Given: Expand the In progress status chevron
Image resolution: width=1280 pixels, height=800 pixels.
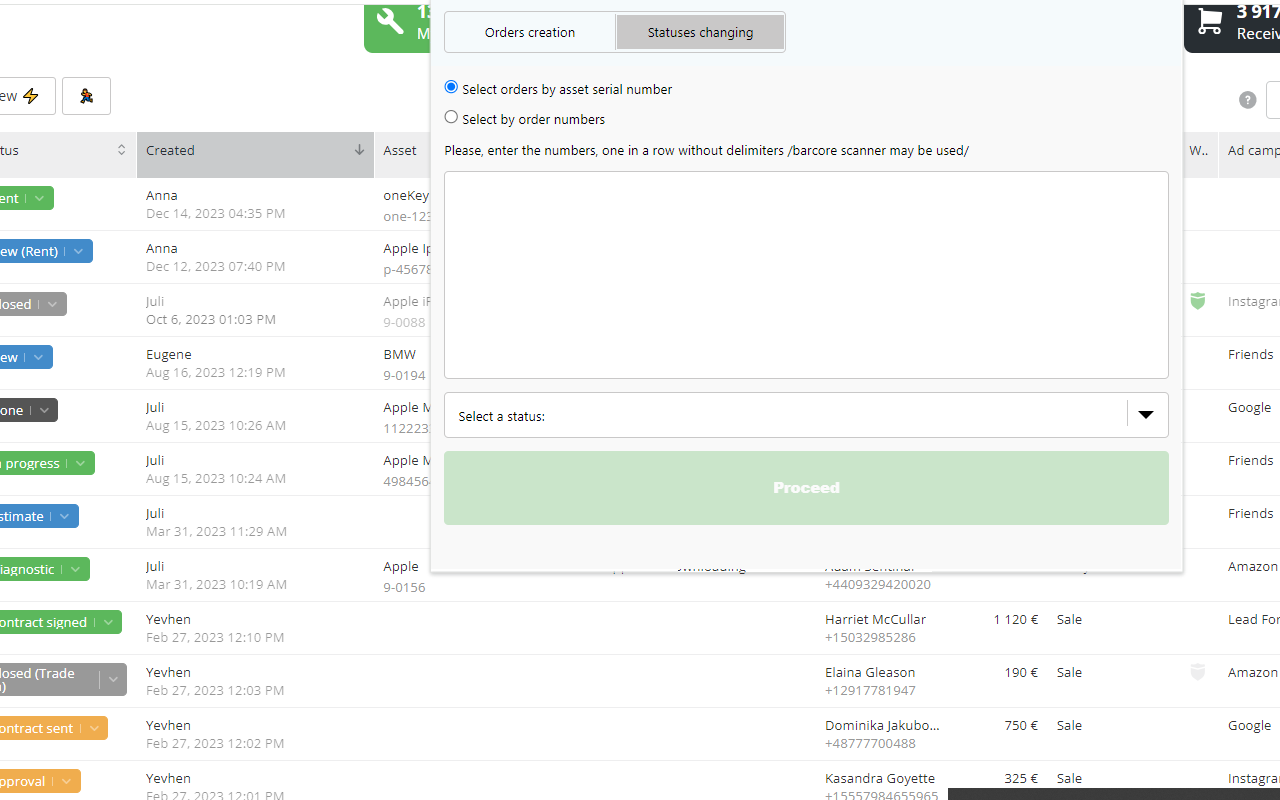Looking at the screenshot, I should coord(80,463).
